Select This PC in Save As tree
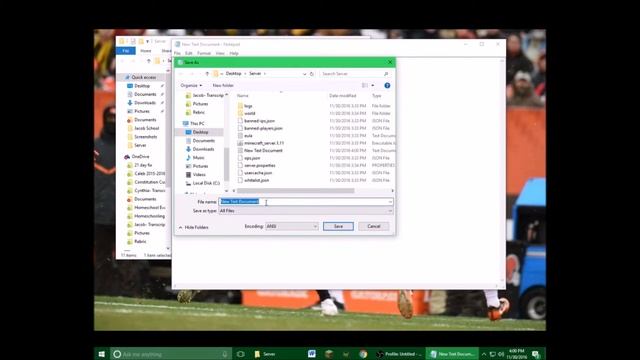This screenshot has height=360, width=640. (197, 123)
